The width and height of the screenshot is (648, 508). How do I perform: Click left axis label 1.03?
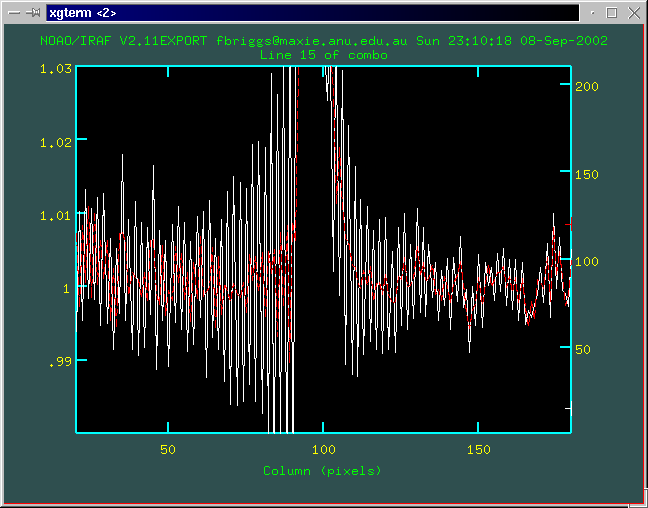(56, 69)
